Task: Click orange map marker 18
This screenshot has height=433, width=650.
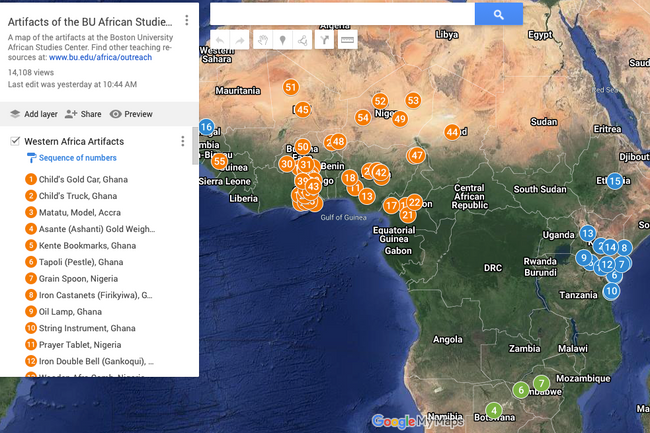Action: tap(350, 178)
